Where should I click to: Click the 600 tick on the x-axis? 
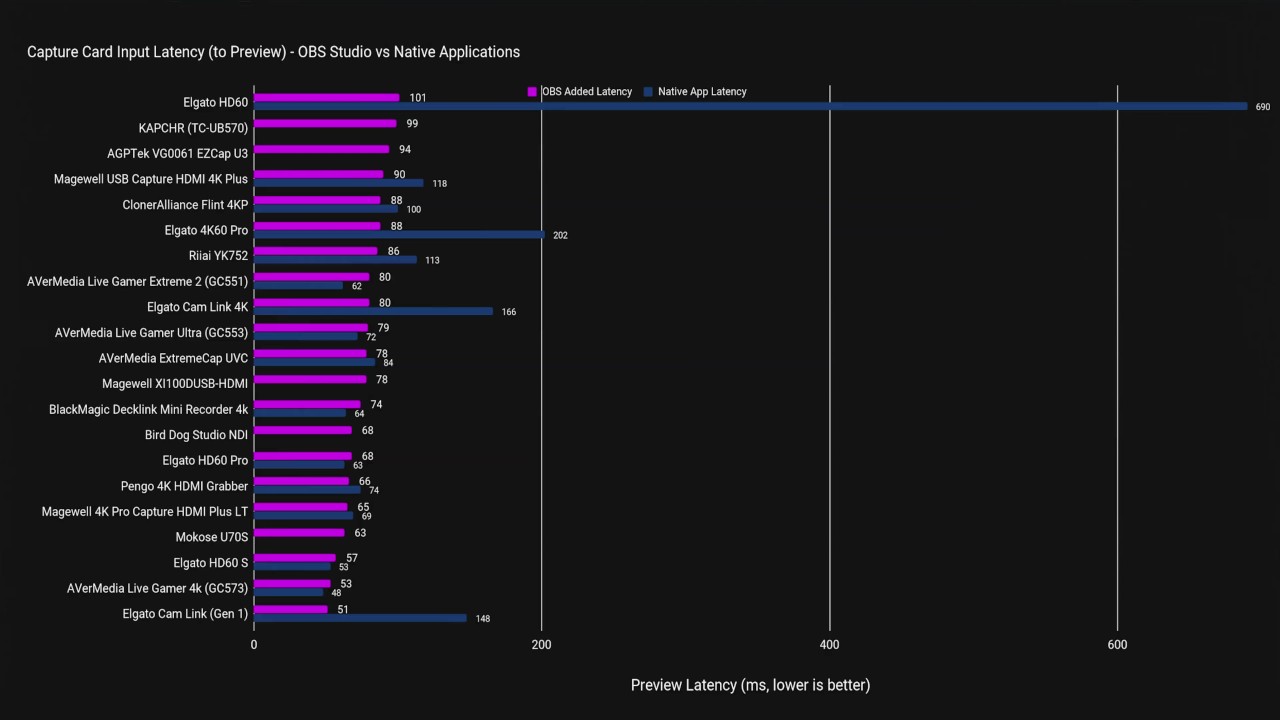click(x=1117, y=645)
